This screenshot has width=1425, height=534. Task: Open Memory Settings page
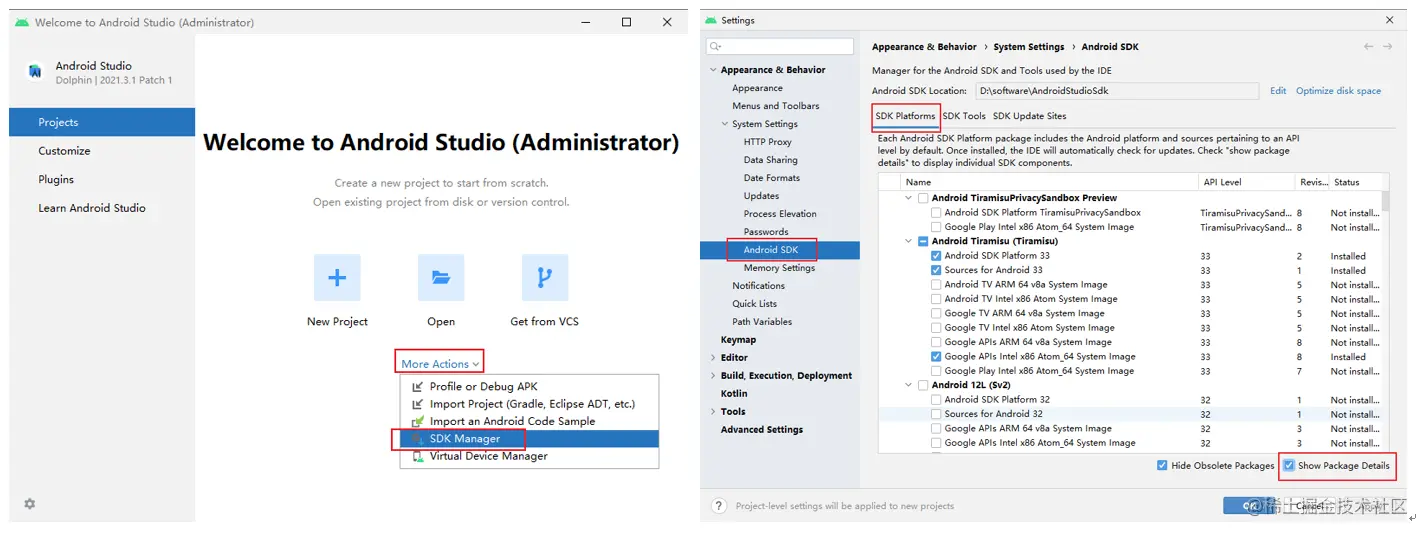click(780, 268)
